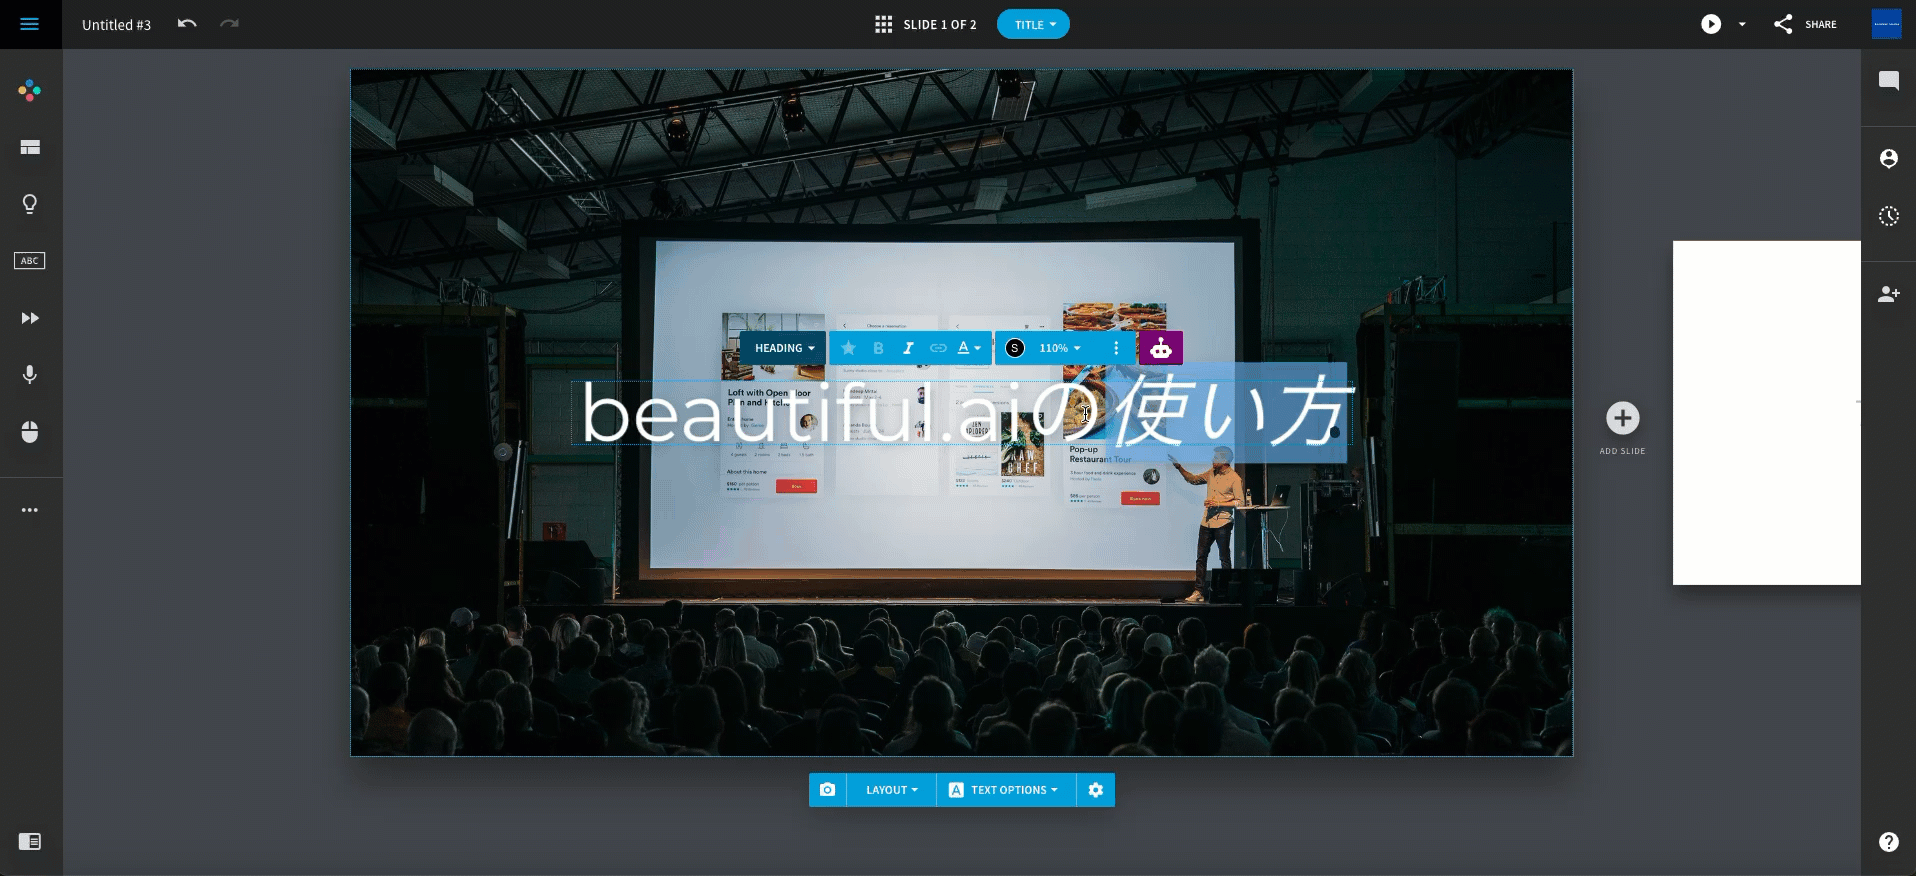Click the mouse icon in left sidebar
This screenshot has width=1916, height=876.
coord(30,432)
